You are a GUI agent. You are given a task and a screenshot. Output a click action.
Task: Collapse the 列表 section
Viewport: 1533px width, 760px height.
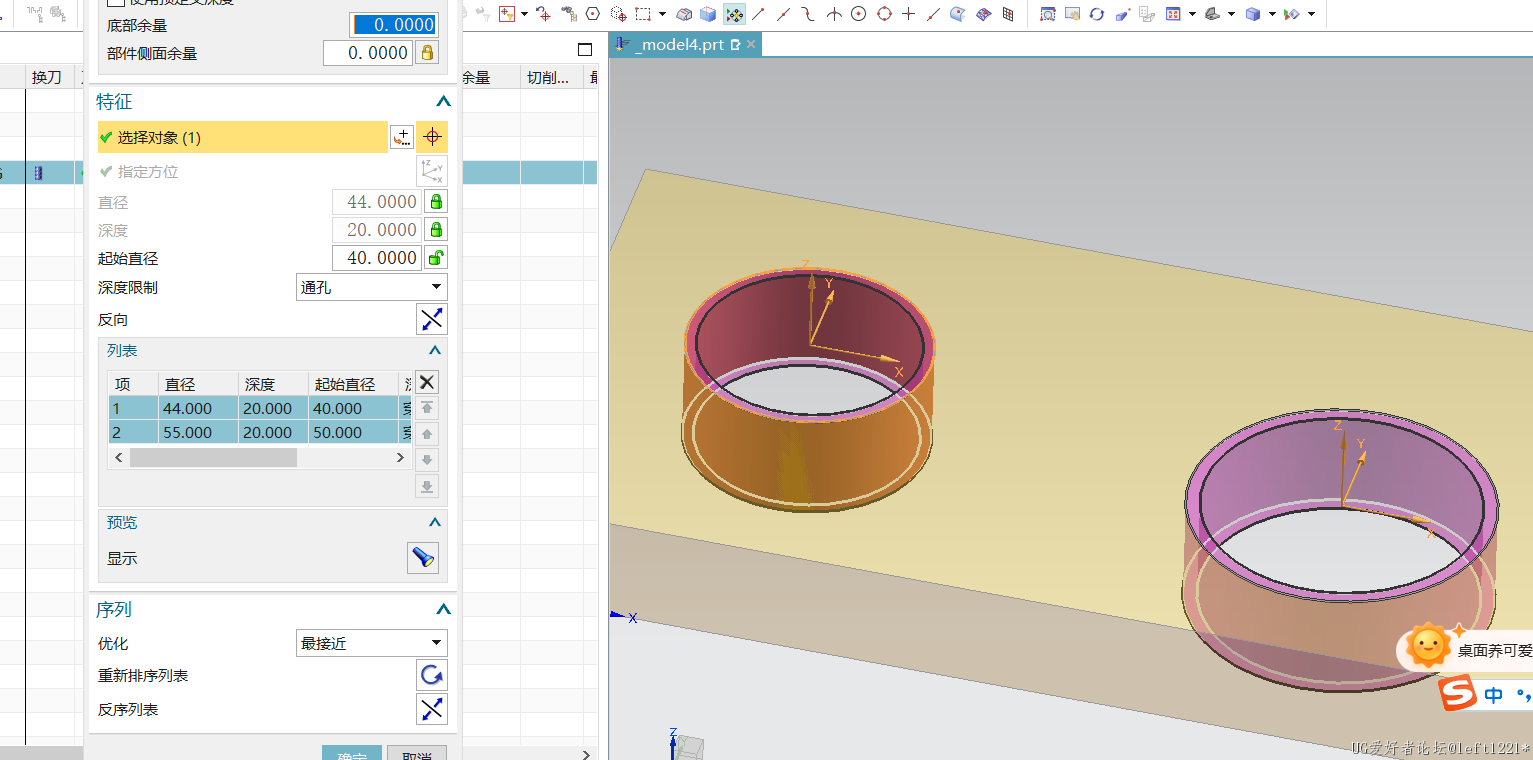tap(435, 351)
